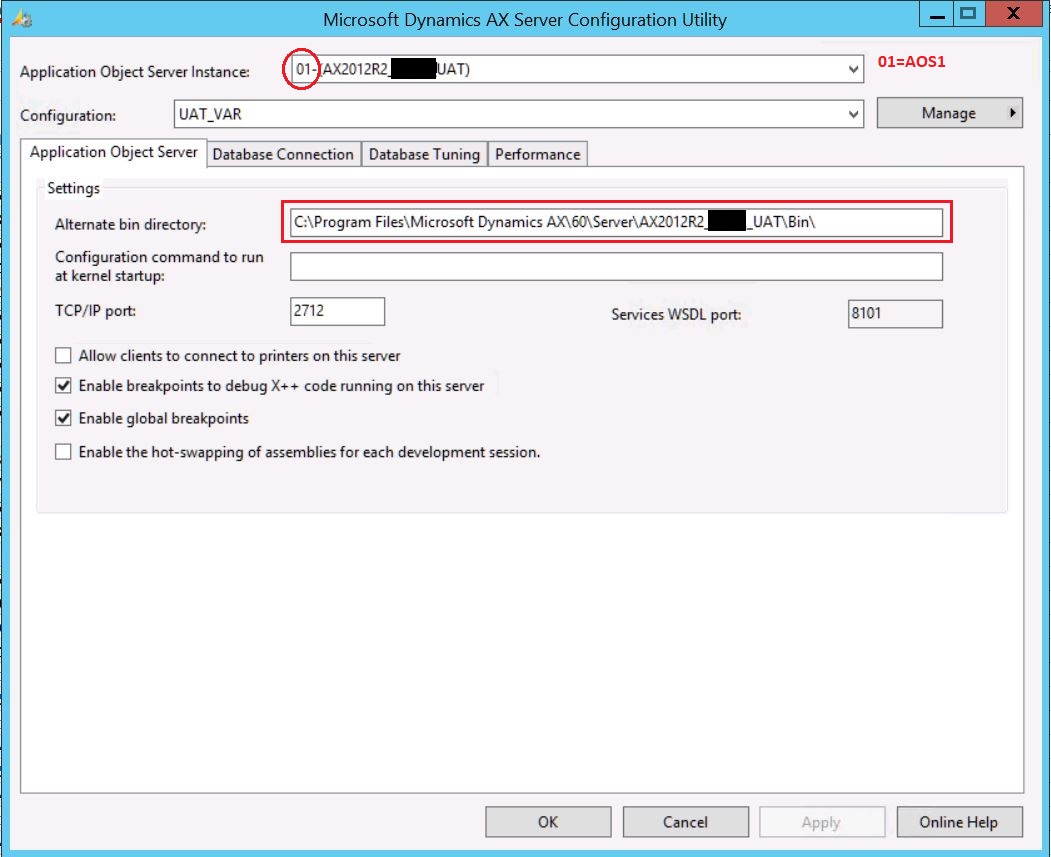The image size is (1051, 857).
Task: Select the Performance tab
Action: point(537,154)
